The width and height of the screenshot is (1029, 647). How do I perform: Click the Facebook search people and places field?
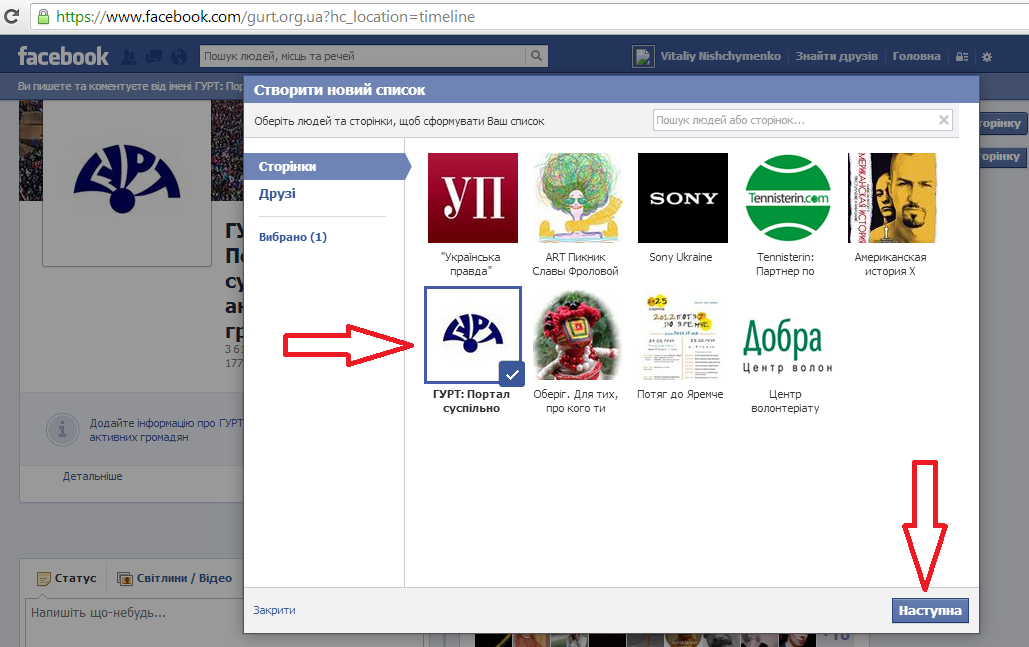[x=362, y=56]
